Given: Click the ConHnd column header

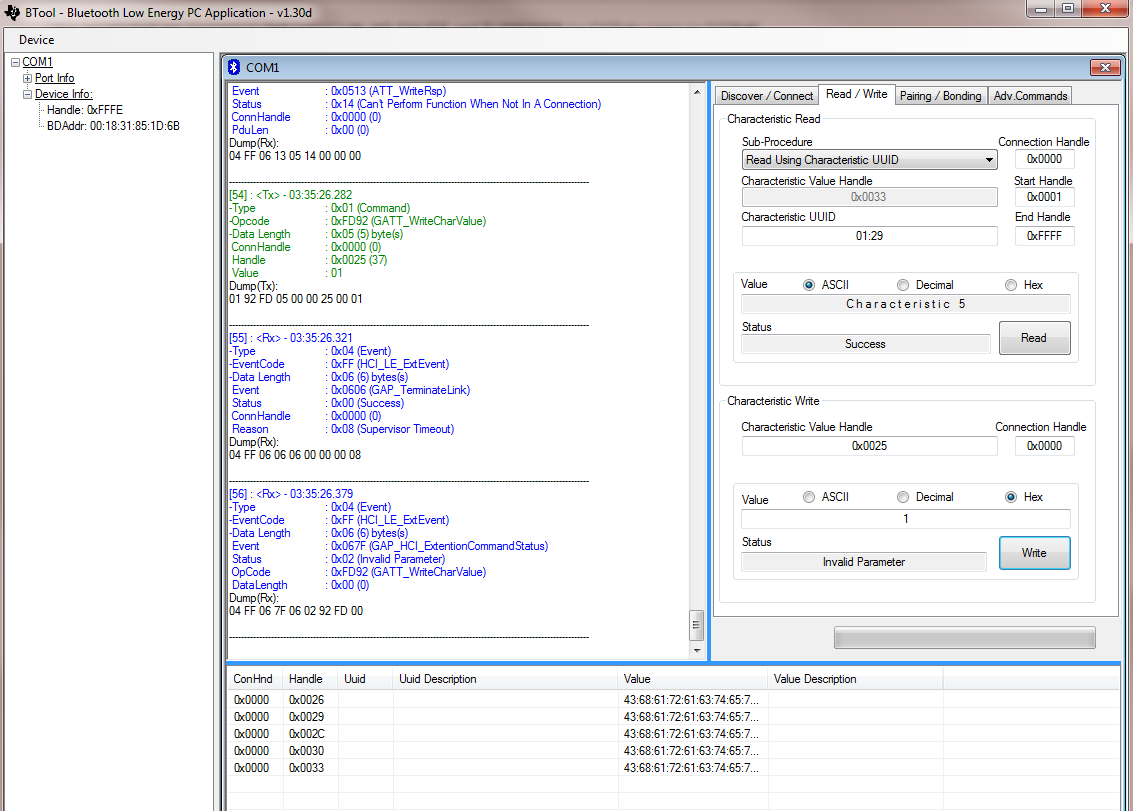Looking at the screenshot, I should 253,679.
